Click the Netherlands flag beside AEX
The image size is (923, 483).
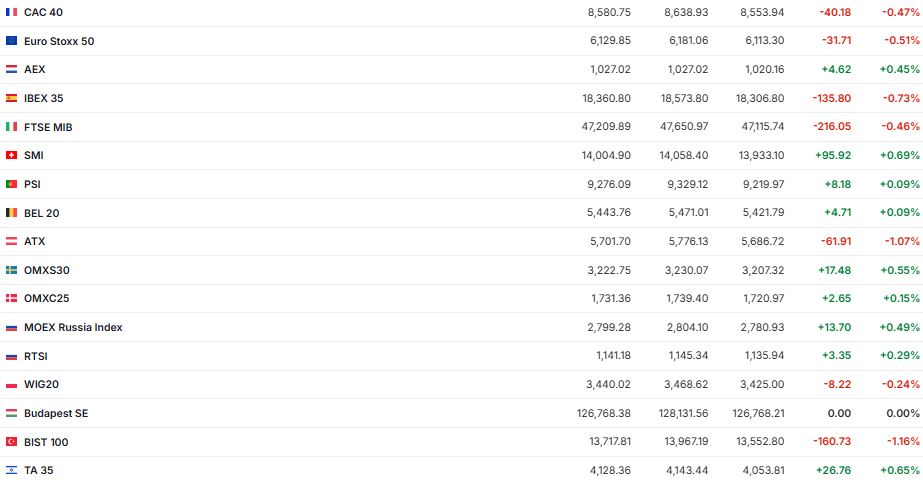click(x=11, y=70)
